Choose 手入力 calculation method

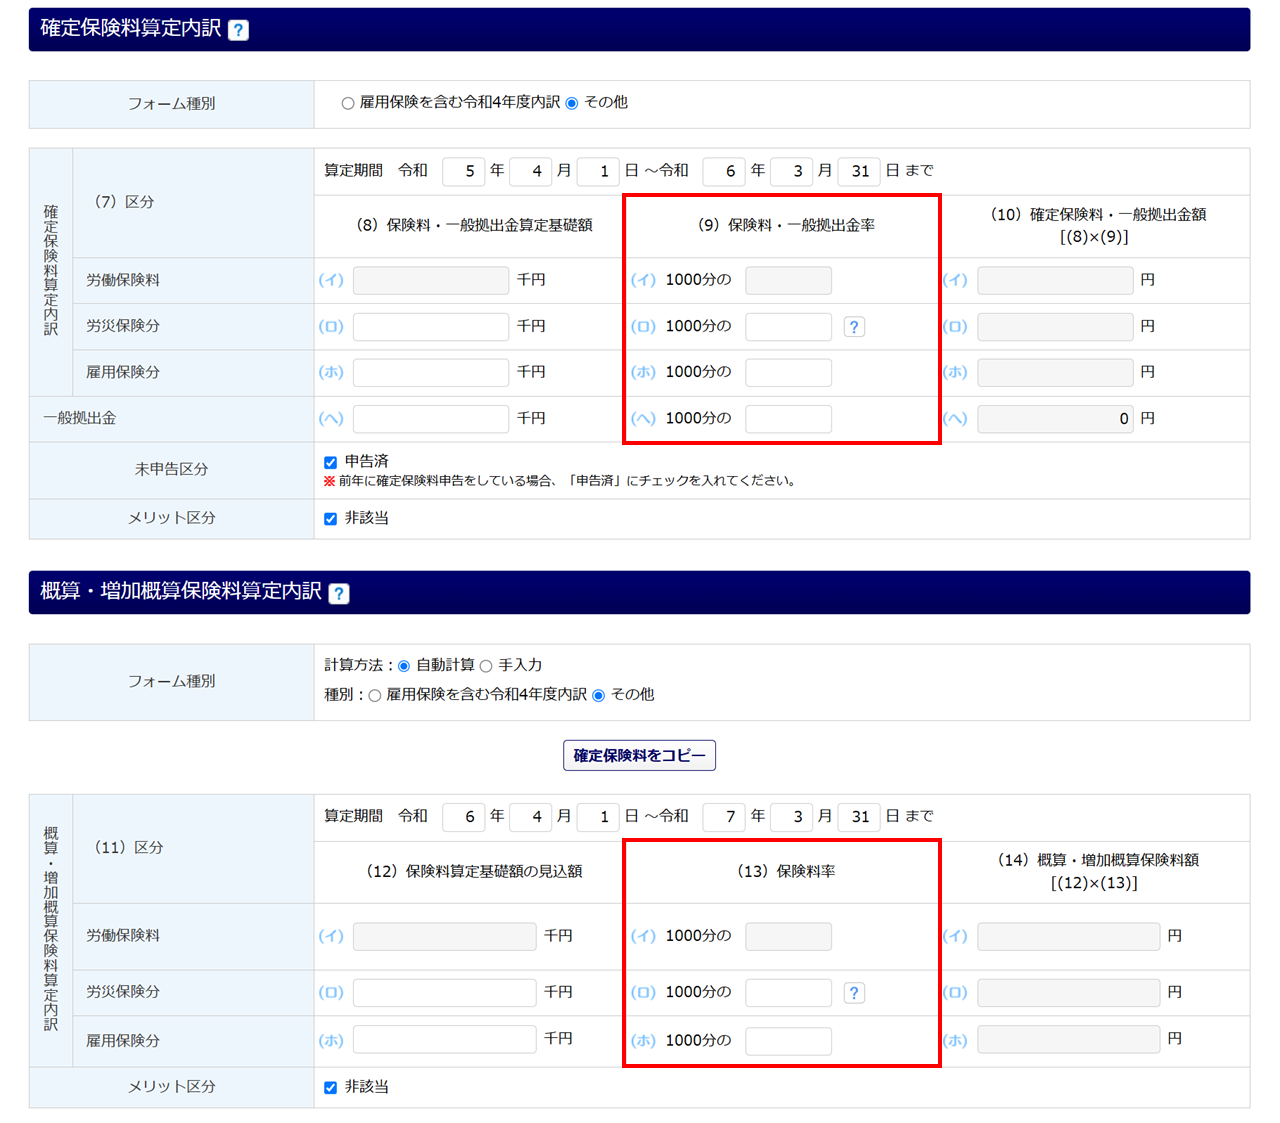click(486, 666)
